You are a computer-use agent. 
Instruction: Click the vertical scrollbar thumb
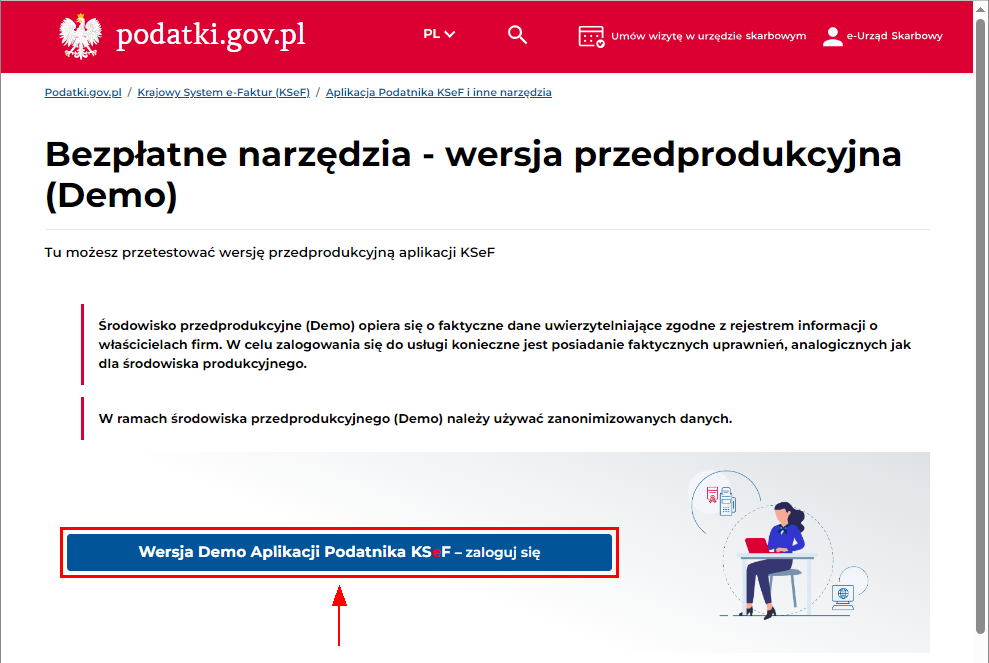[981, 330]
